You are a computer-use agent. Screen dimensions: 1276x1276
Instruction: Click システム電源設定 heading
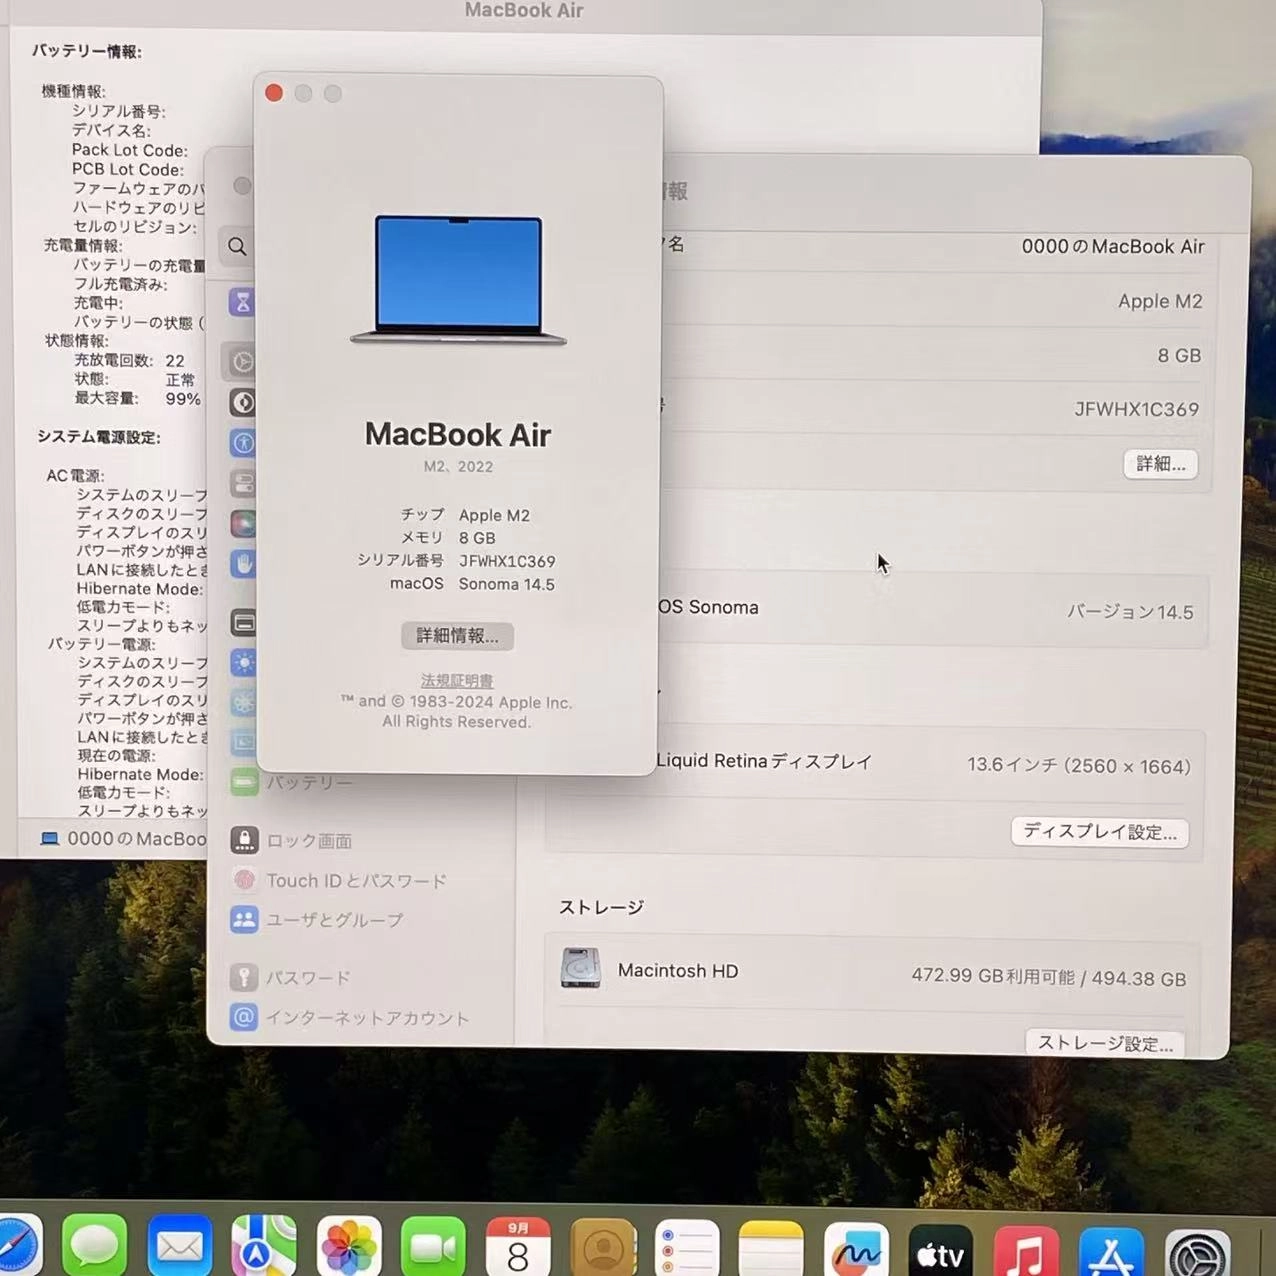click(x=98, y=437)
